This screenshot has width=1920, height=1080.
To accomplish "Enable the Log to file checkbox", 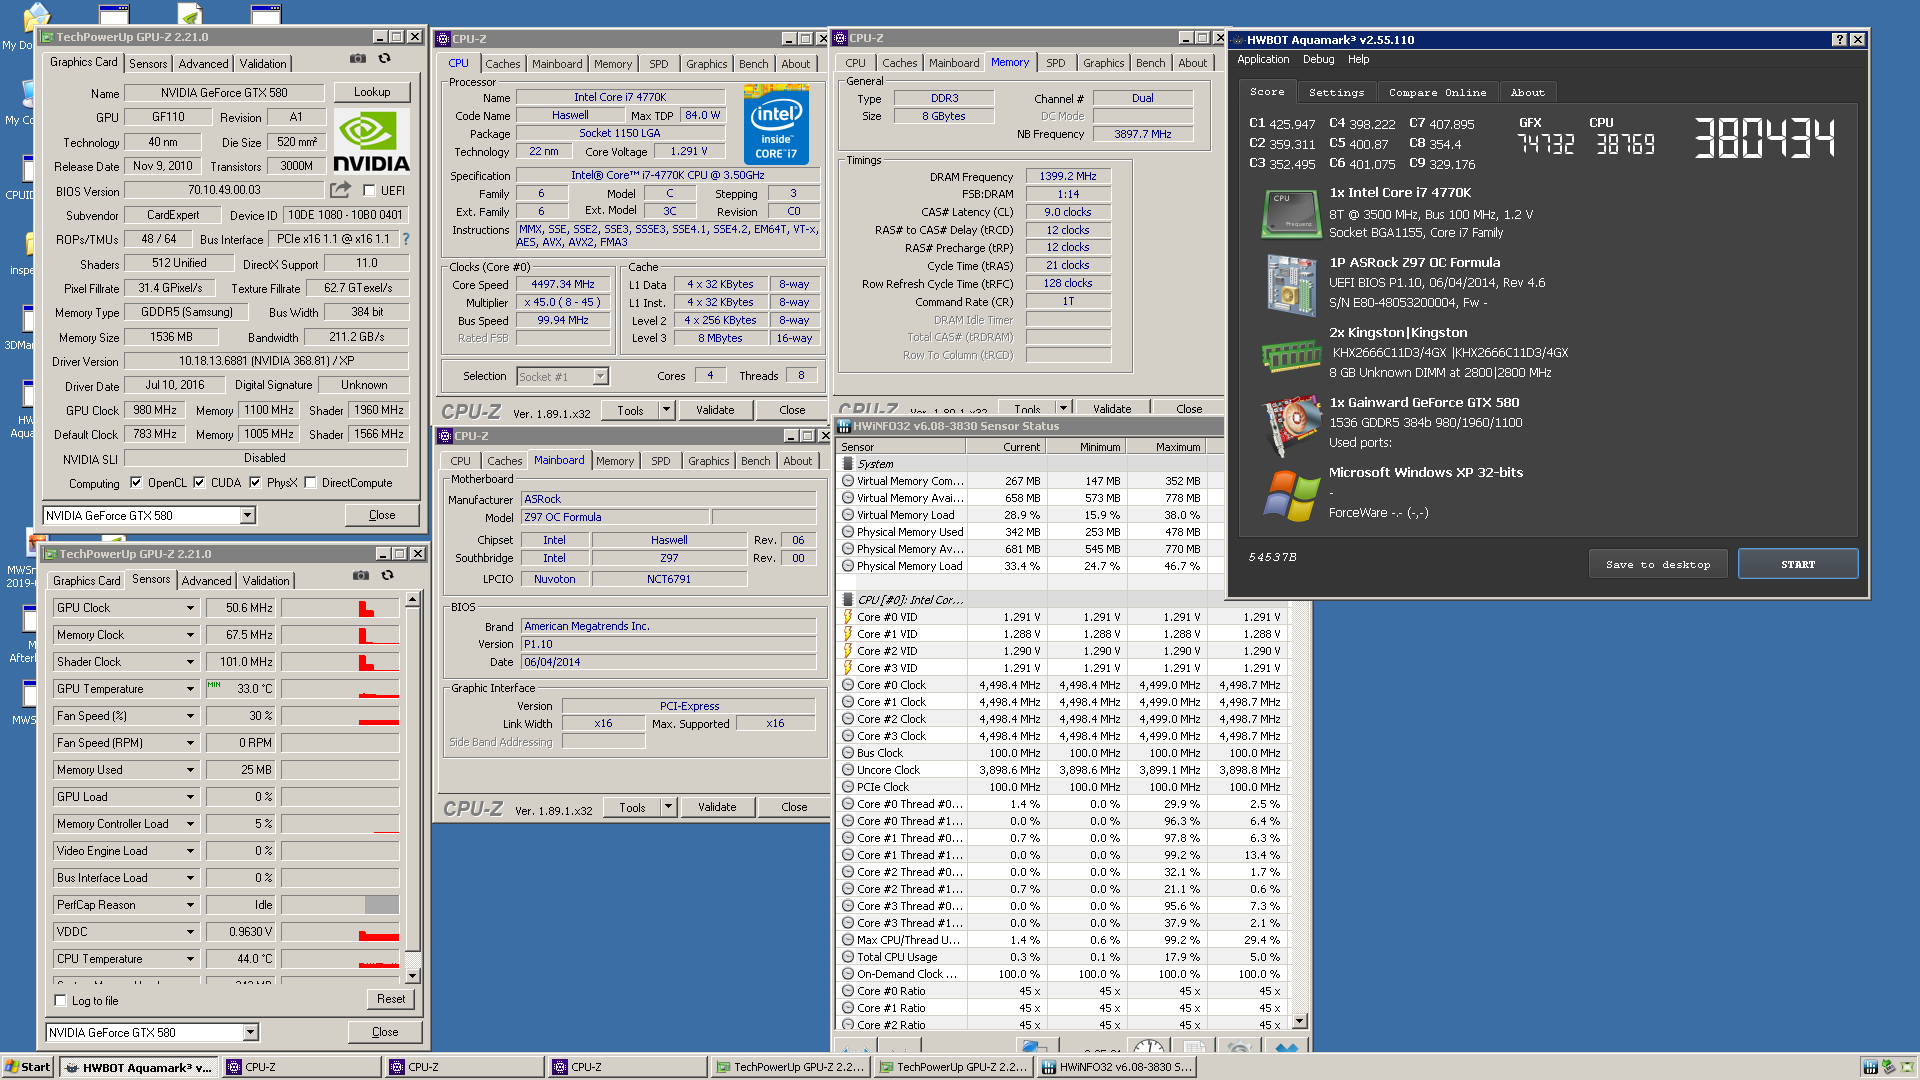I will pyautogui.click(x=61, y=1000).
